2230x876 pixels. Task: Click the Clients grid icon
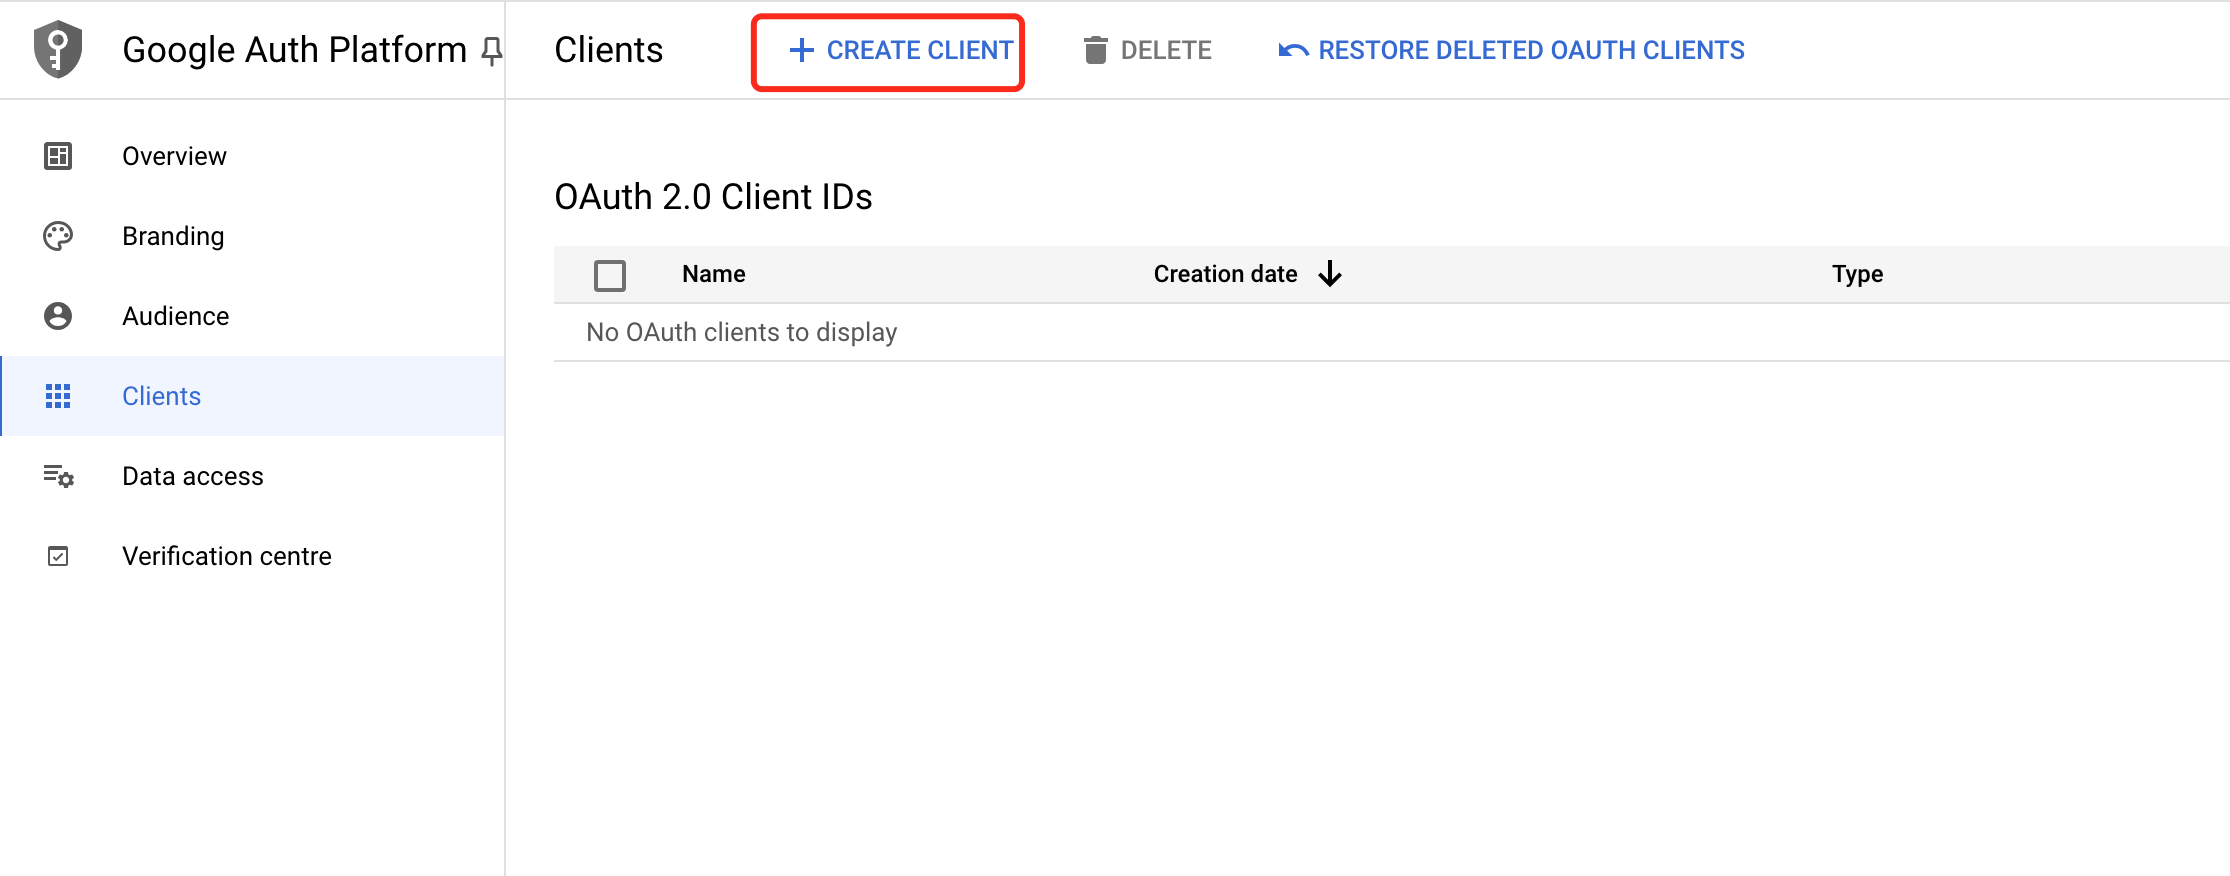pyautogui.click(x=58, y=396)
